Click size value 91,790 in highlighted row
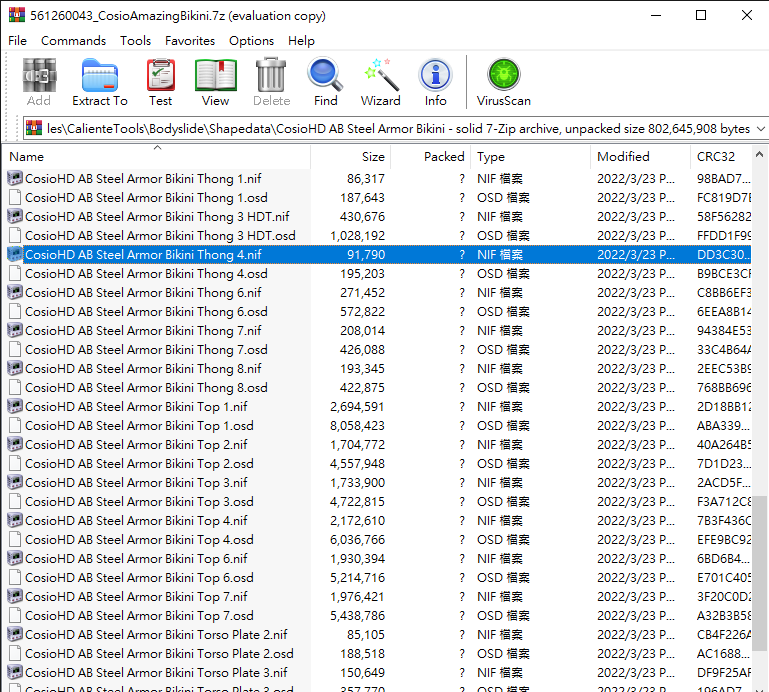Viewport: 769px width, 692px height. tap(366, 255)
